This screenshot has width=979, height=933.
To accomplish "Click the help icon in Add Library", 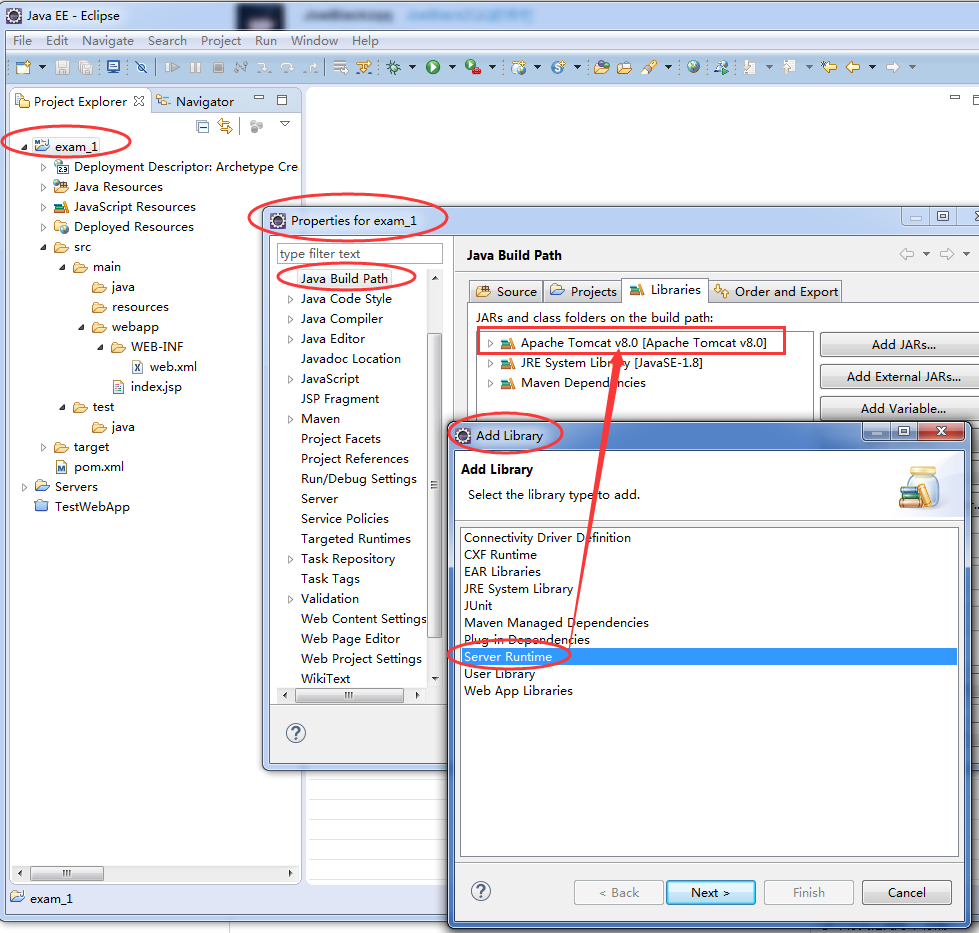I will coord(481,891).
